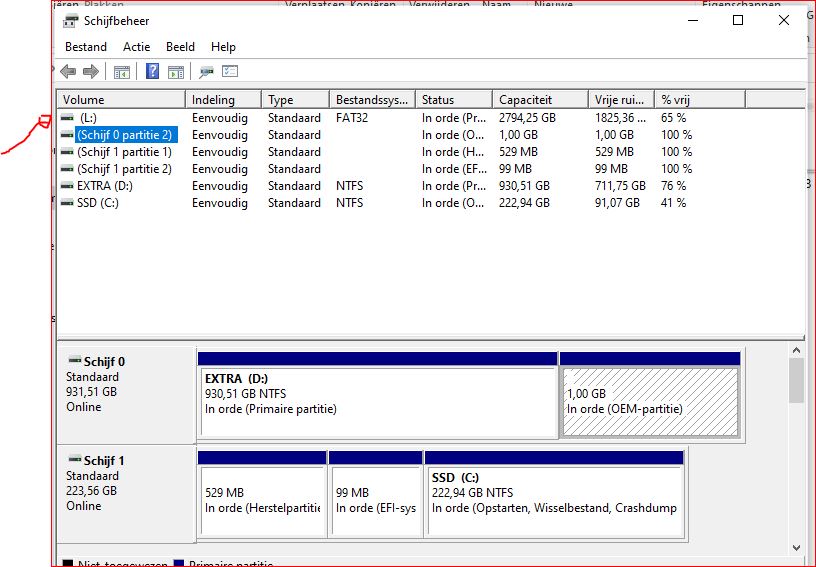Click the Schijf 0 disk label box

[x=126, y=392]
